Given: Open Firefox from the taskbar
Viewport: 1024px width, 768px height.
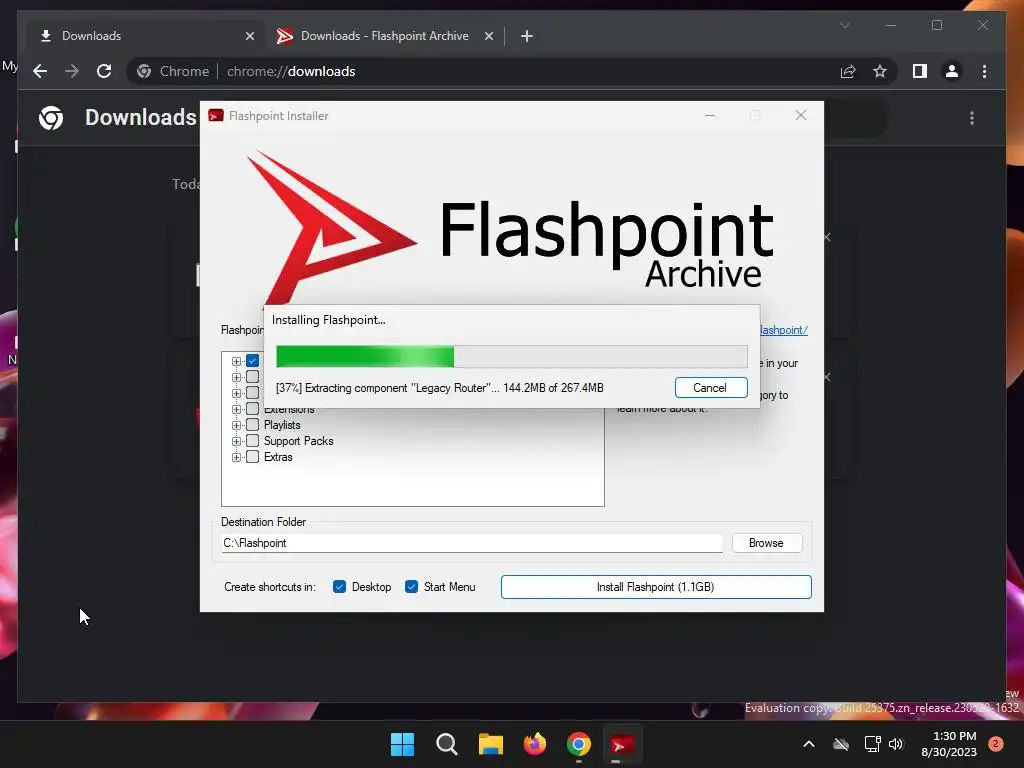Looking at the screenshot, I should coord(535,744).
